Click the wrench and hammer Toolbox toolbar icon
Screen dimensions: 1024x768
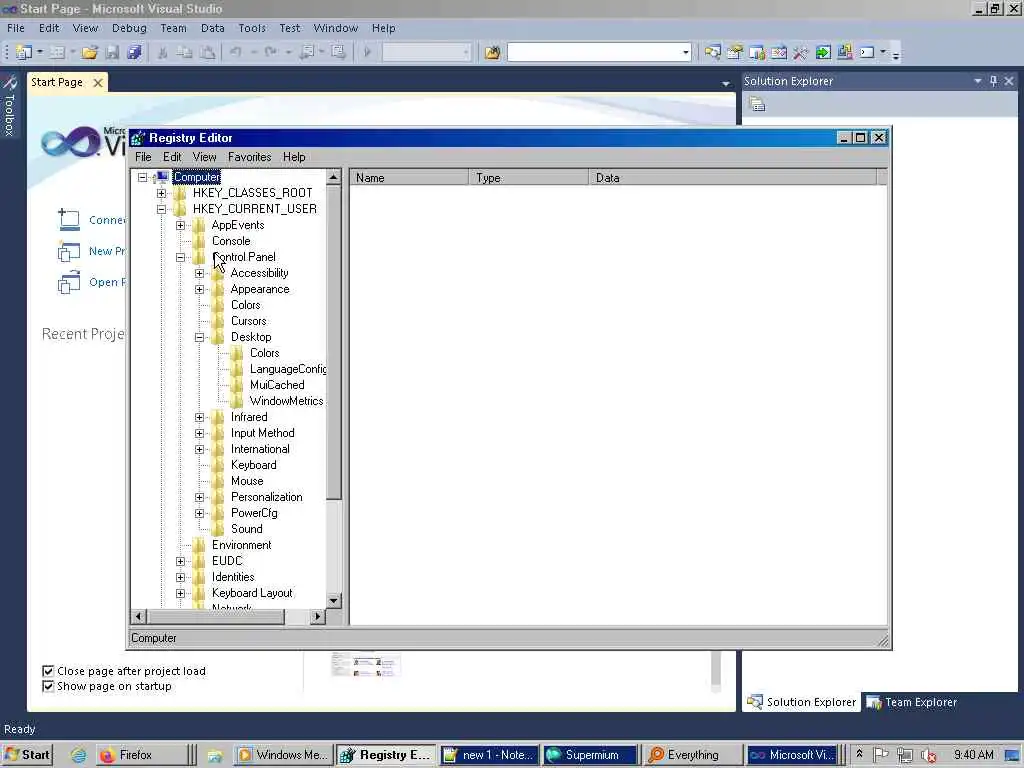tap(801, 52)
